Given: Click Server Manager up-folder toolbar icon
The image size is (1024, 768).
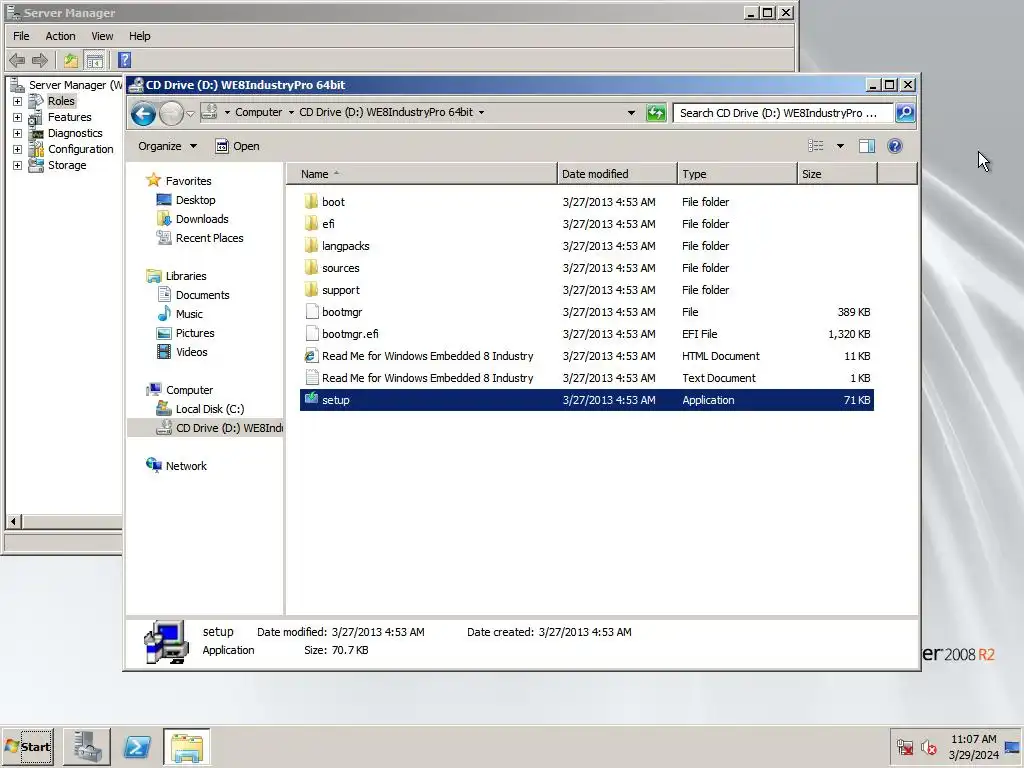Looking at the screenshot, I should coord(71,61).
